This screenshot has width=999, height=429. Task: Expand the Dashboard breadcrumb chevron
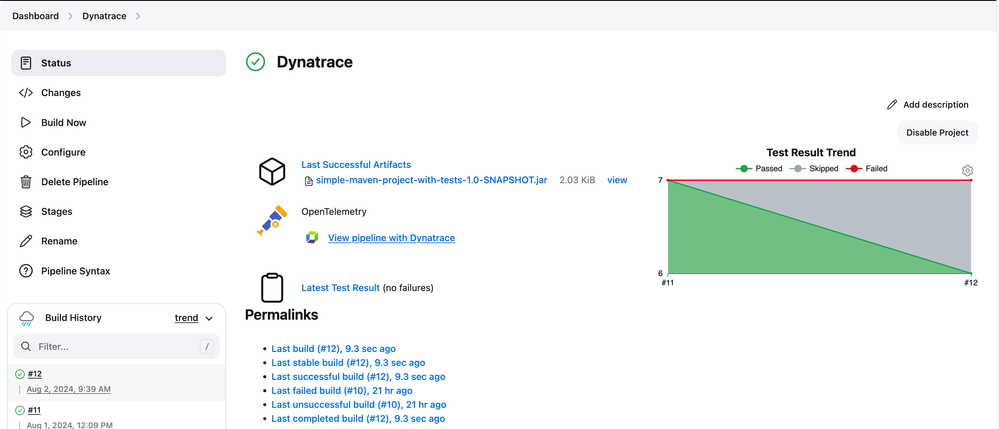70,16
